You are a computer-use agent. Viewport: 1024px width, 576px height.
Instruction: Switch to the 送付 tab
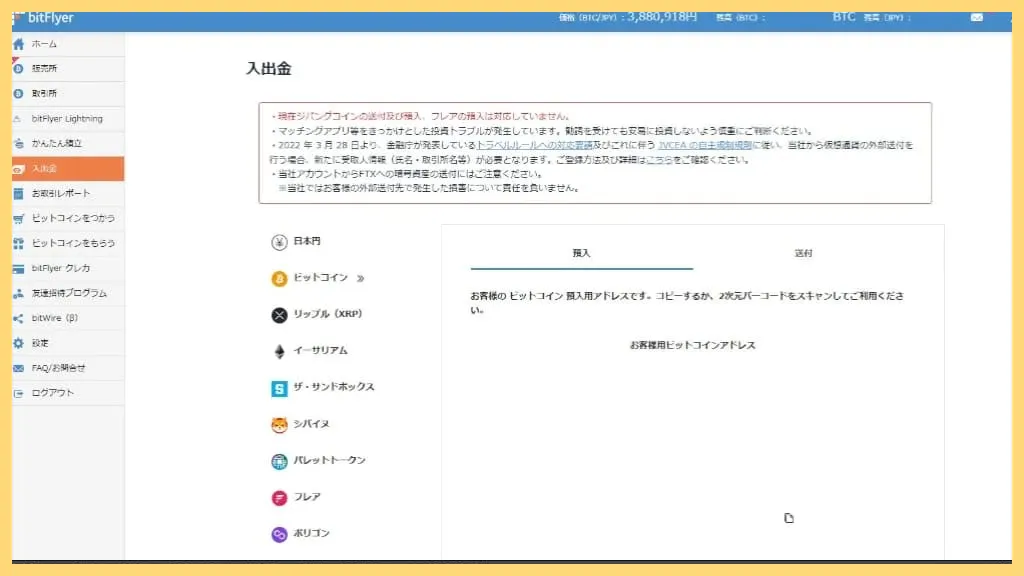pos(805,254)
